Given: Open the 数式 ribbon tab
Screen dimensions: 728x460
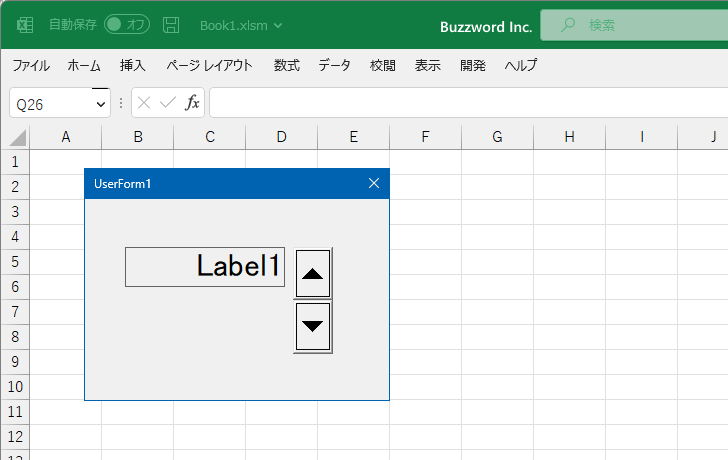Looking at the screenshot, I should (x=286, y=65).
